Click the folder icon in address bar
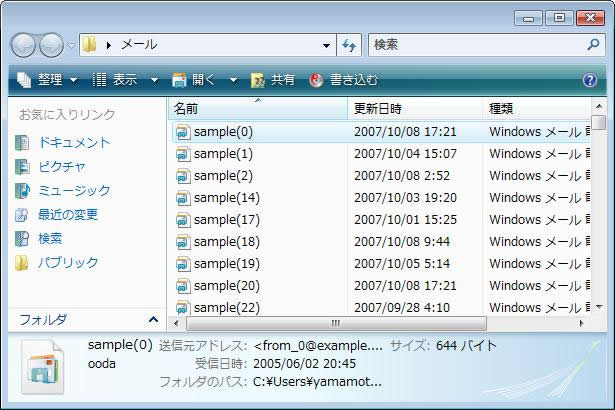615x410 pixels. click(x=90, y=45)
